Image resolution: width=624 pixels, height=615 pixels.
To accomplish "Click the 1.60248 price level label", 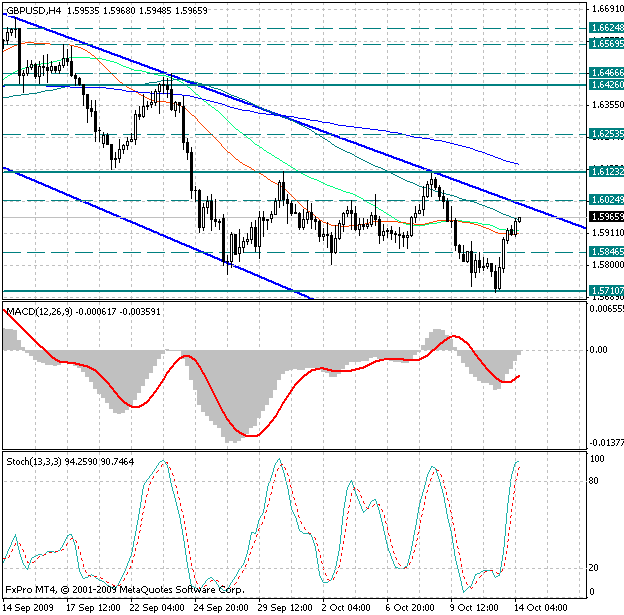I will point(605,201).
